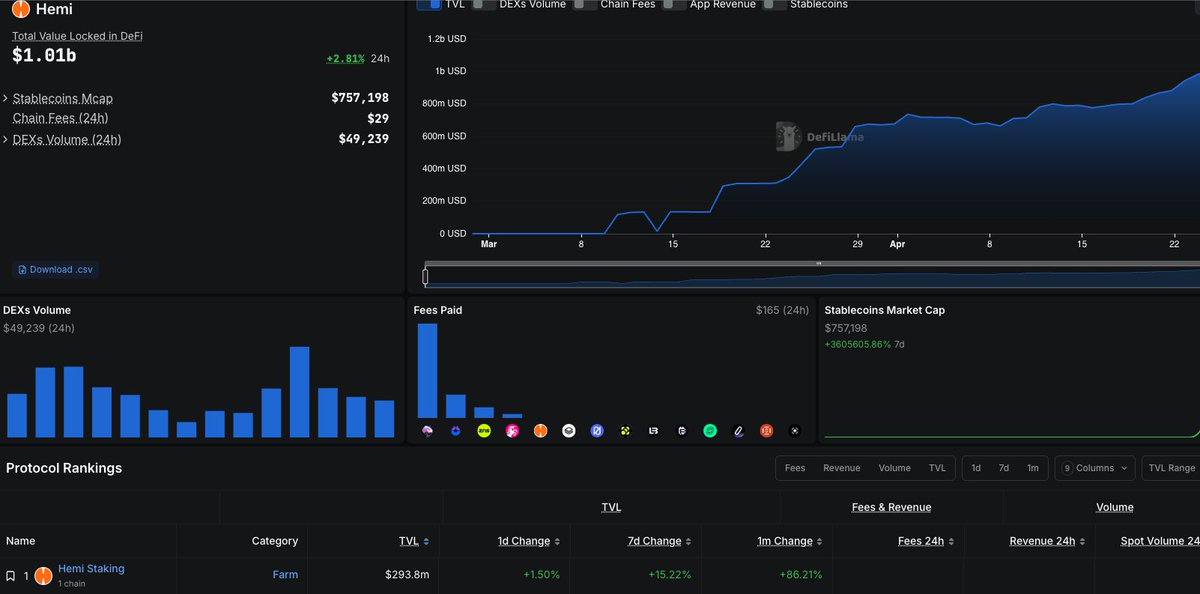
Task: Click the 1d Change column header
Action: [x=524, y=541]
